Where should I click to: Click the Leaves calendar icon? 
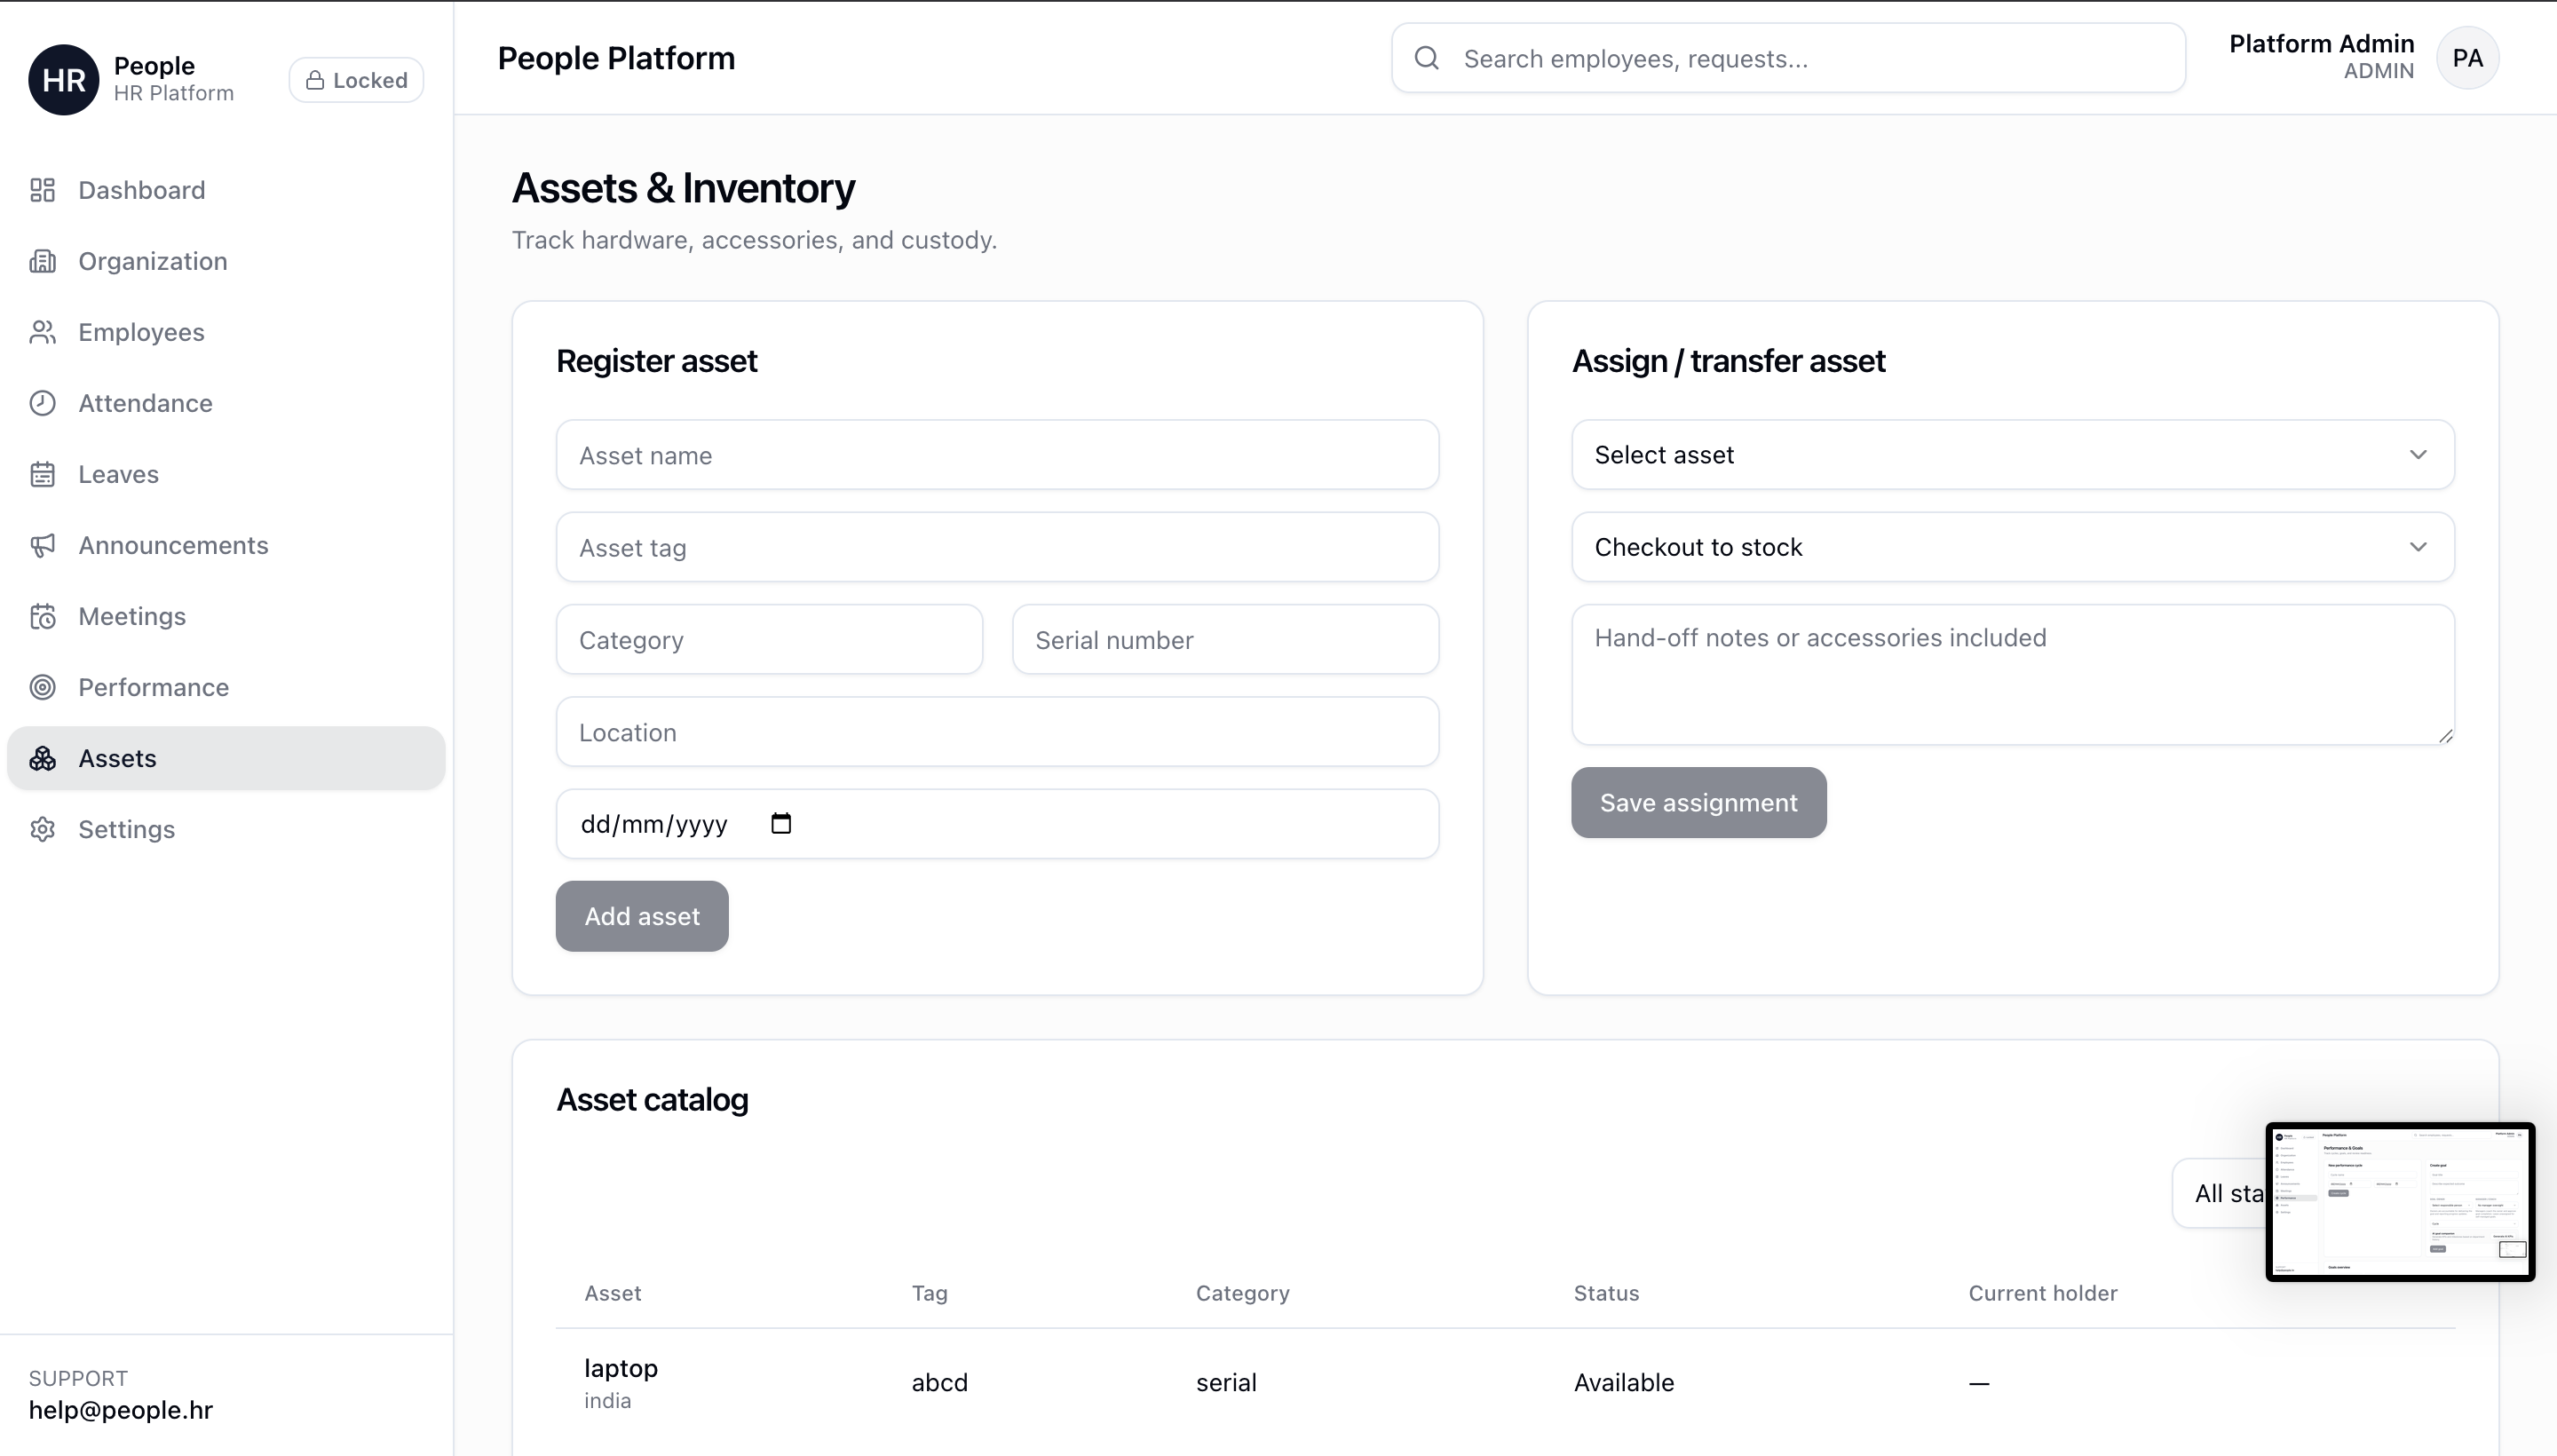point(42,474)
